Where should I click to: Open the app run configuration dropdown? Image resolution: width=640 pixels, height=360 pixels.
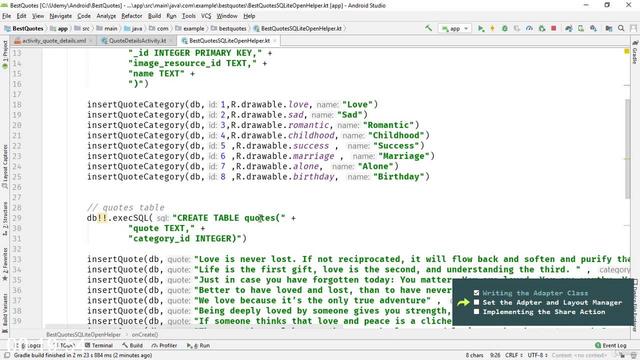455,28
